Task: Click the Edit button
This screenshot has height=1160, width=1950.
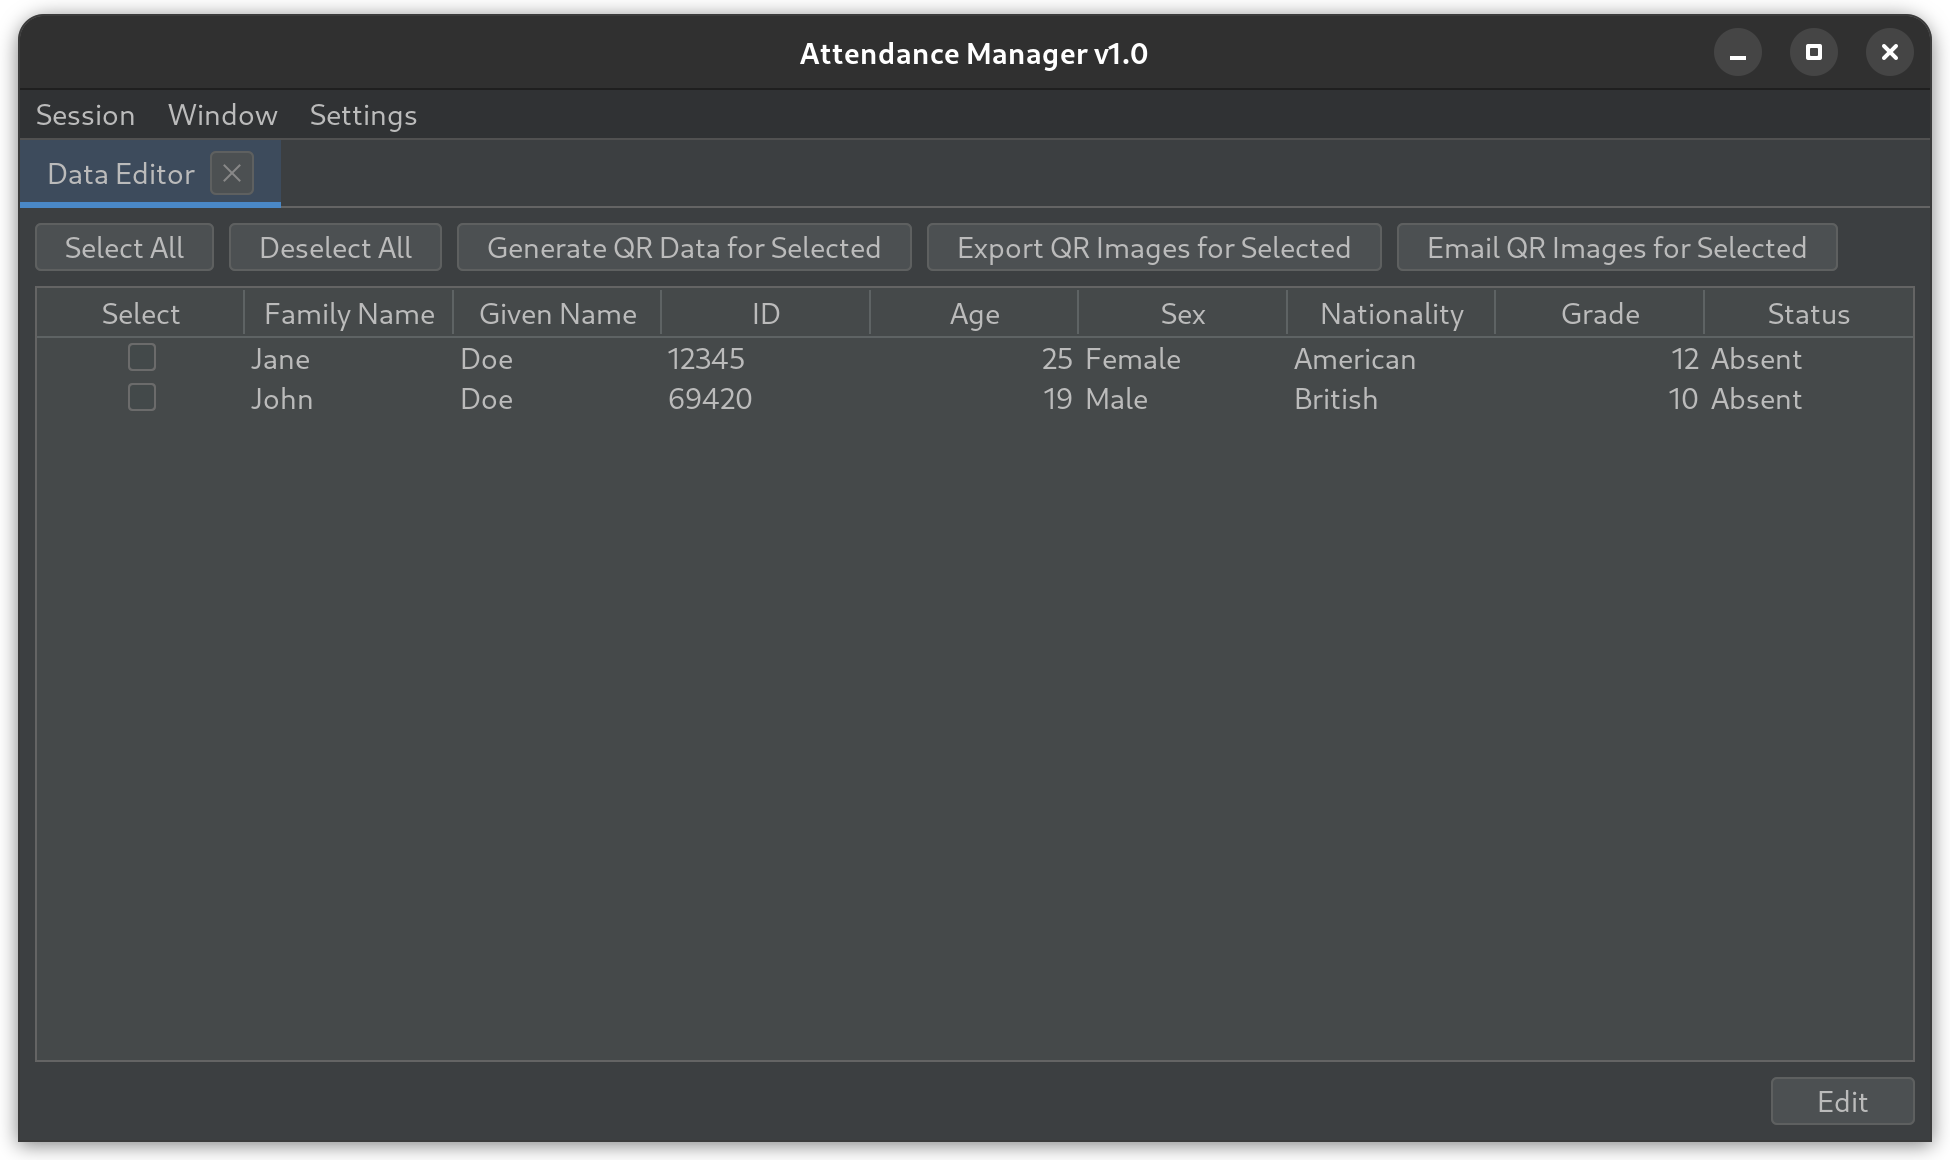Action: pyautogui.click(x=1842, y=1101)
